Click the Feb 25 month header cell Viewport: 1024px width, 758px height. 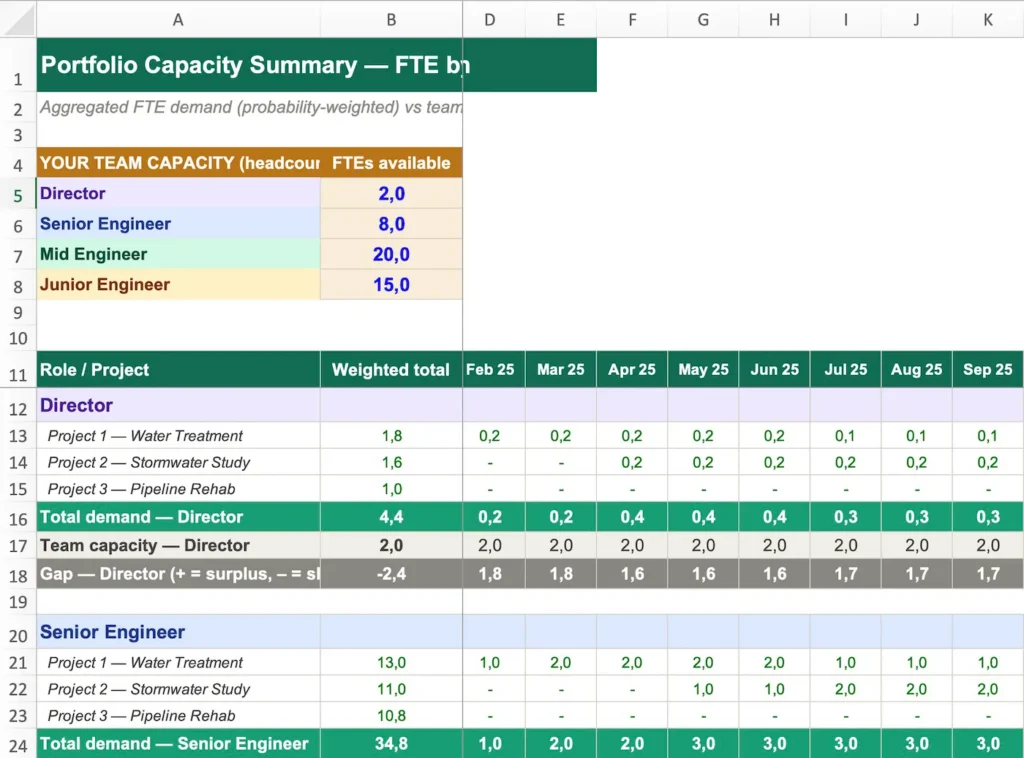pos(492,369)
